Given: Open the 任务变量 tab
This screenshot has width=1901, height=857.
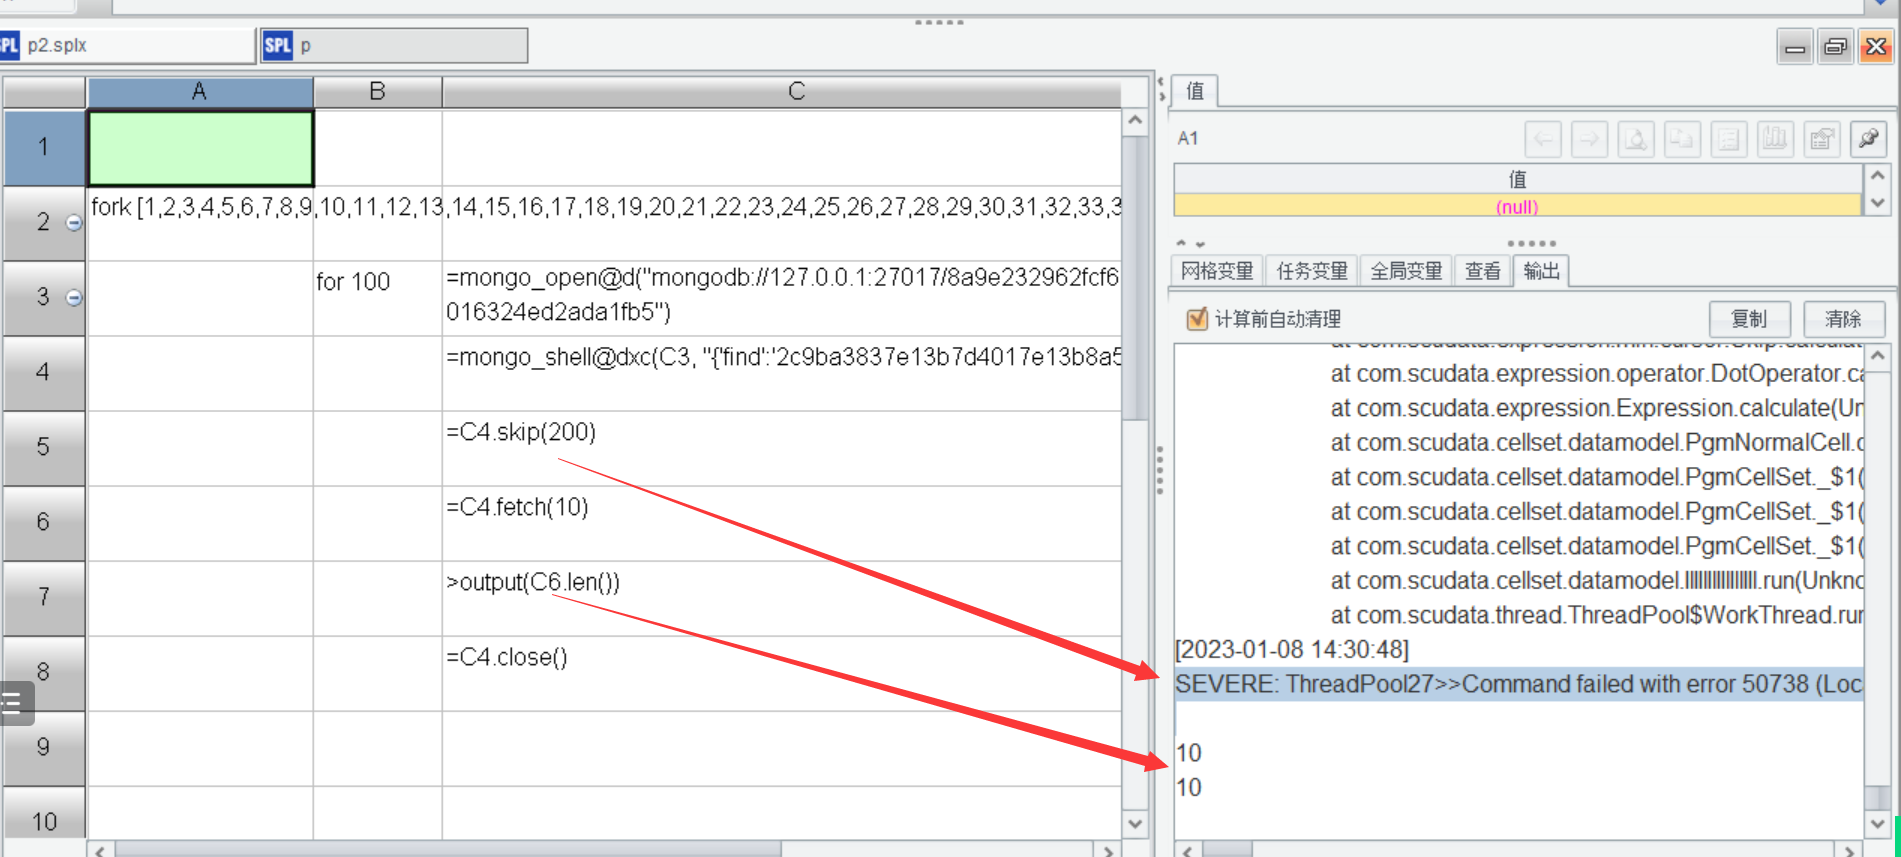Looking at the screenshot, I should coord(1312,271).
